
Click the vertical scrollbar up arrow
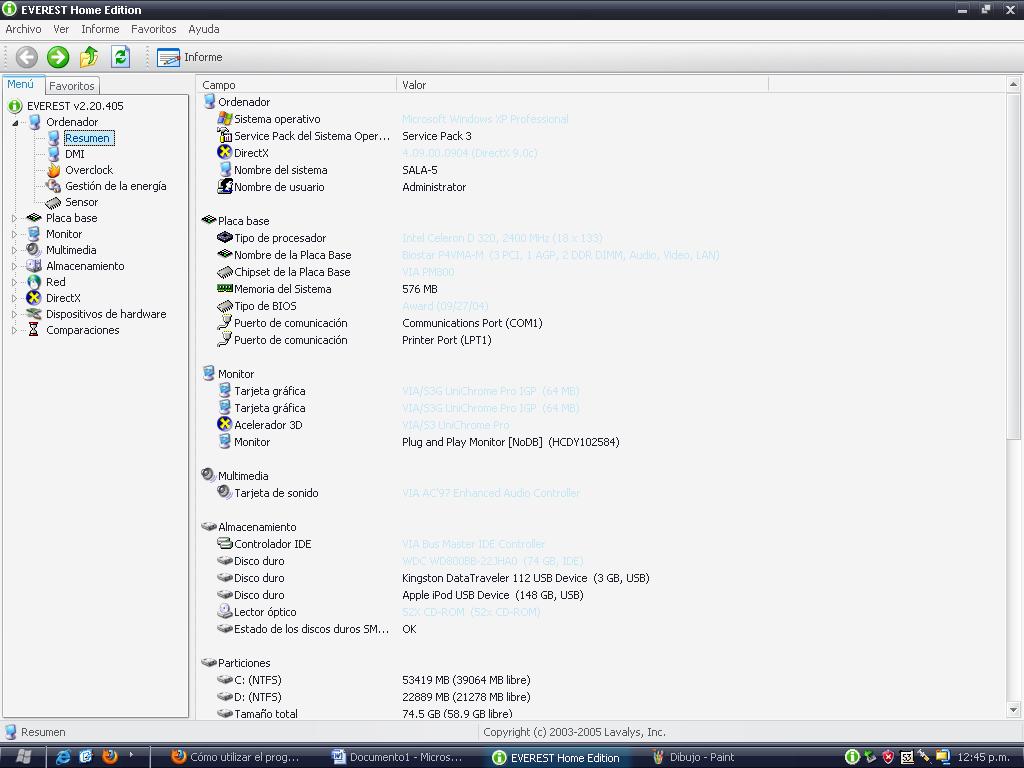coord(1013,84)
